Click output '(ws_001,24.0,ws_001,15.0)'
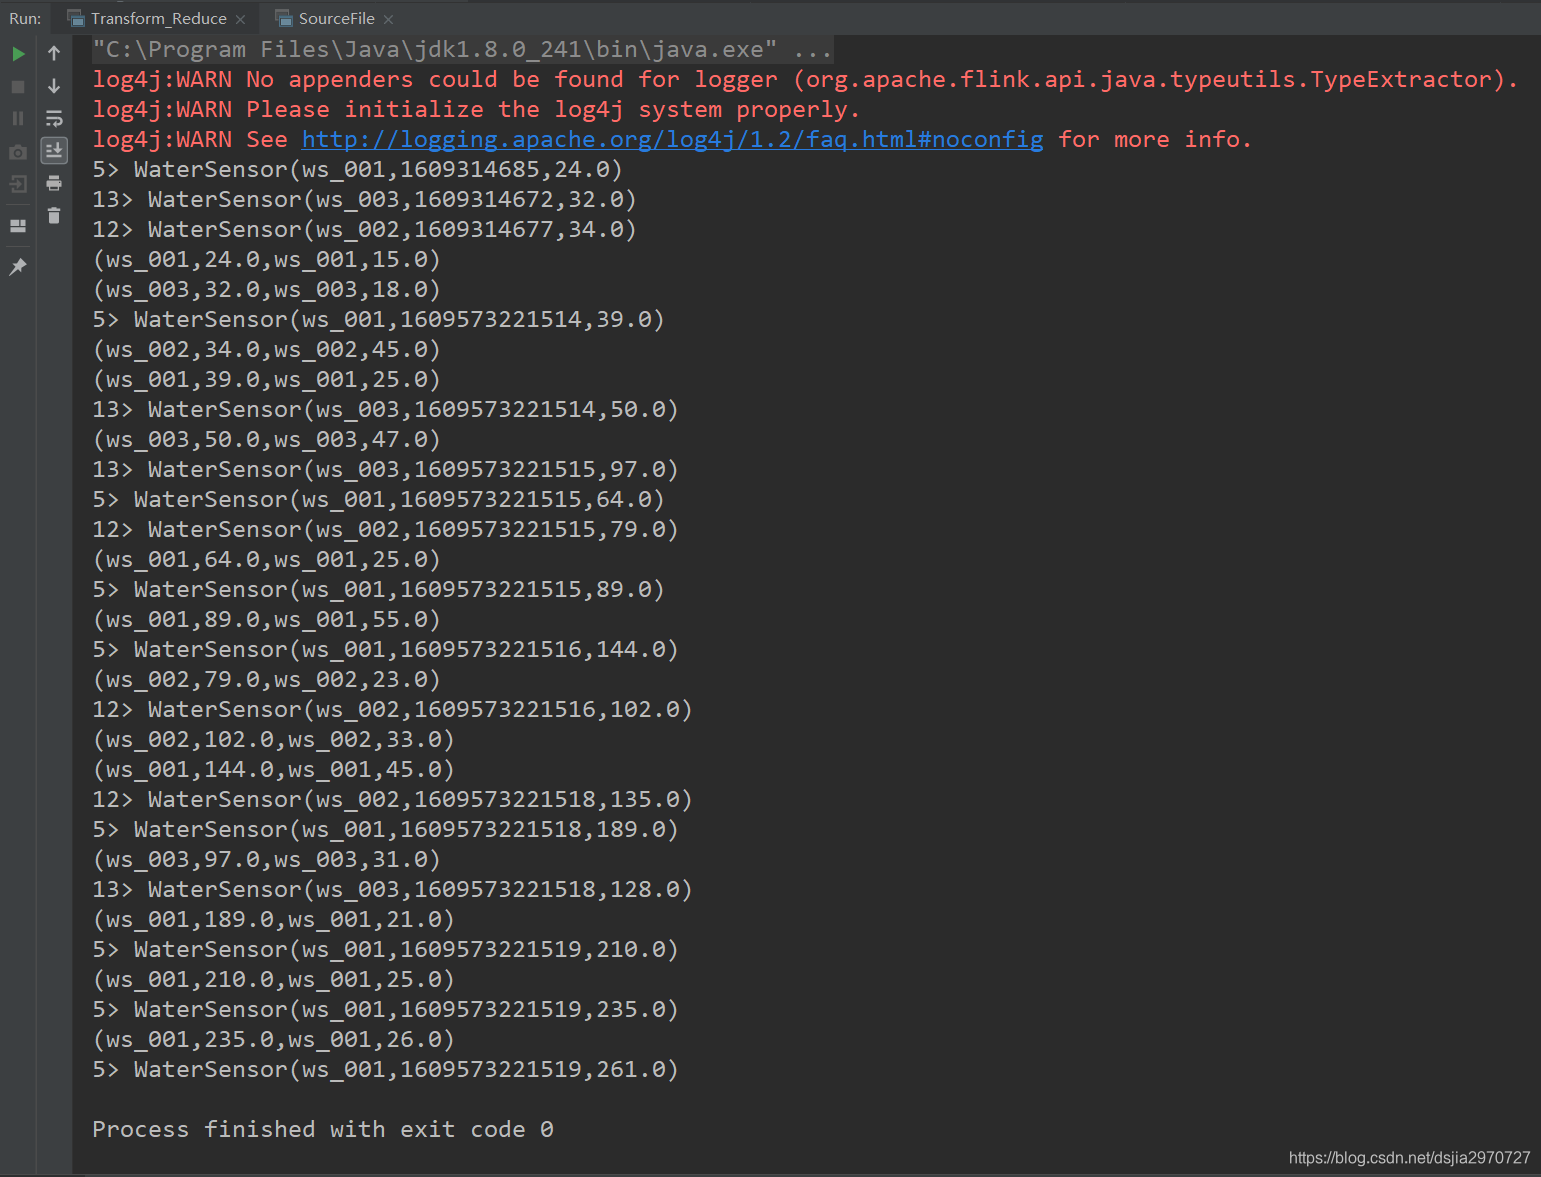1541x1177 pixels. tap(266, 259)
